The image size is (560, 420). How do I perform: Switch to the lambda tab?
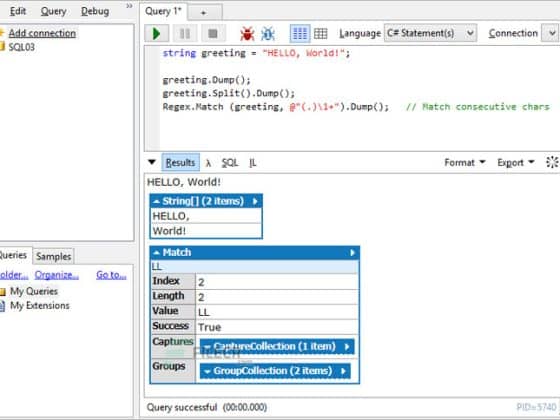point(208,163)
